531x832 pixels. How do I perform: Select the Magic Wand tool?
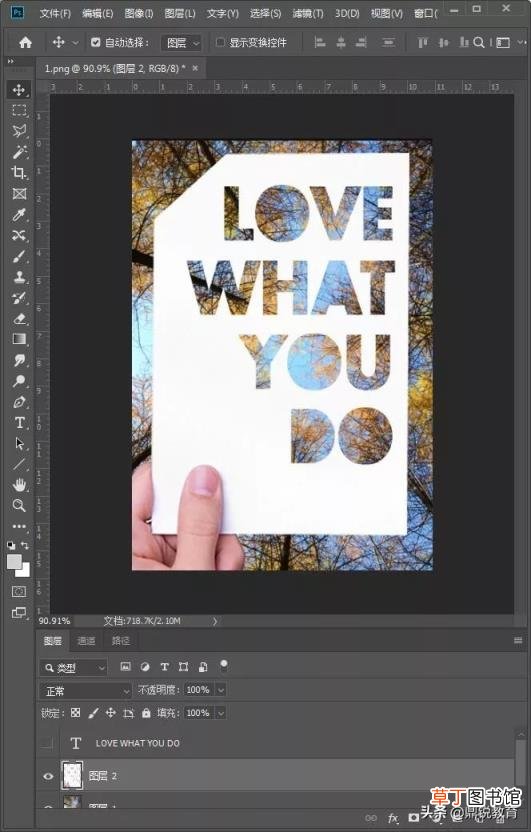[19, 152]
